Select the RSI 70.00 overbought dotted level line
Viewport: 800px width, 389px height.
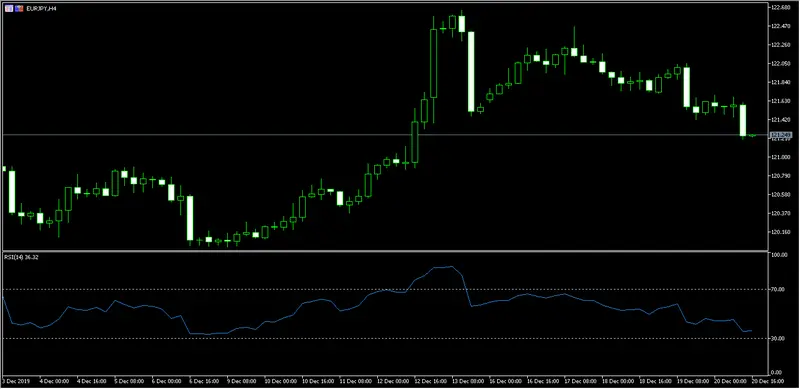pyautogui.click(x=384, y=289)
